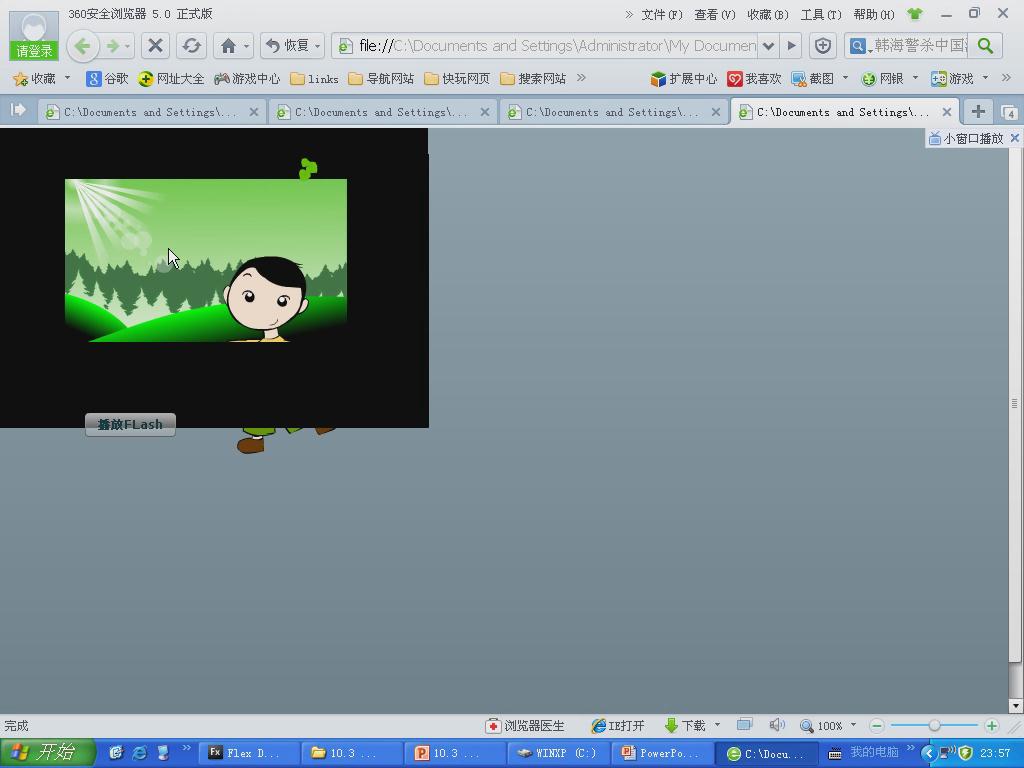Image resolution: width=1024 pixels, height=768 pixels.
Task: Open 文件(F) menu
Action: pyautogui.click(x=662, y=14)
